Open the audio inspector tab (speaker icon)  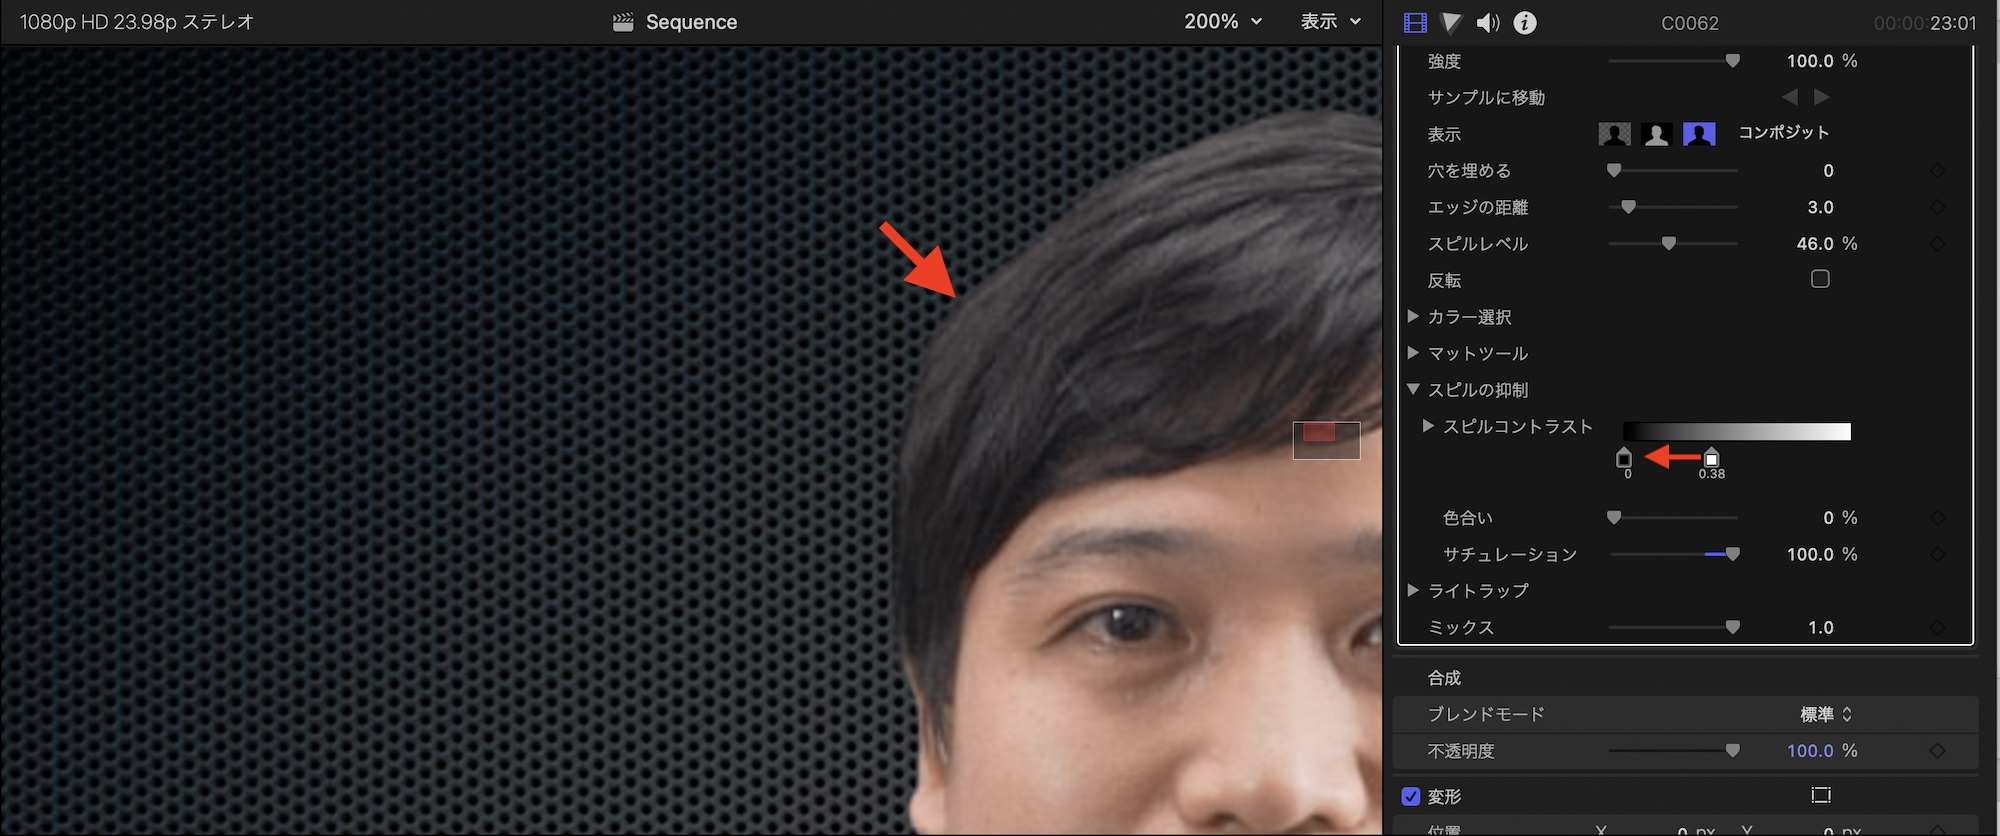(x=1488, y=22)
